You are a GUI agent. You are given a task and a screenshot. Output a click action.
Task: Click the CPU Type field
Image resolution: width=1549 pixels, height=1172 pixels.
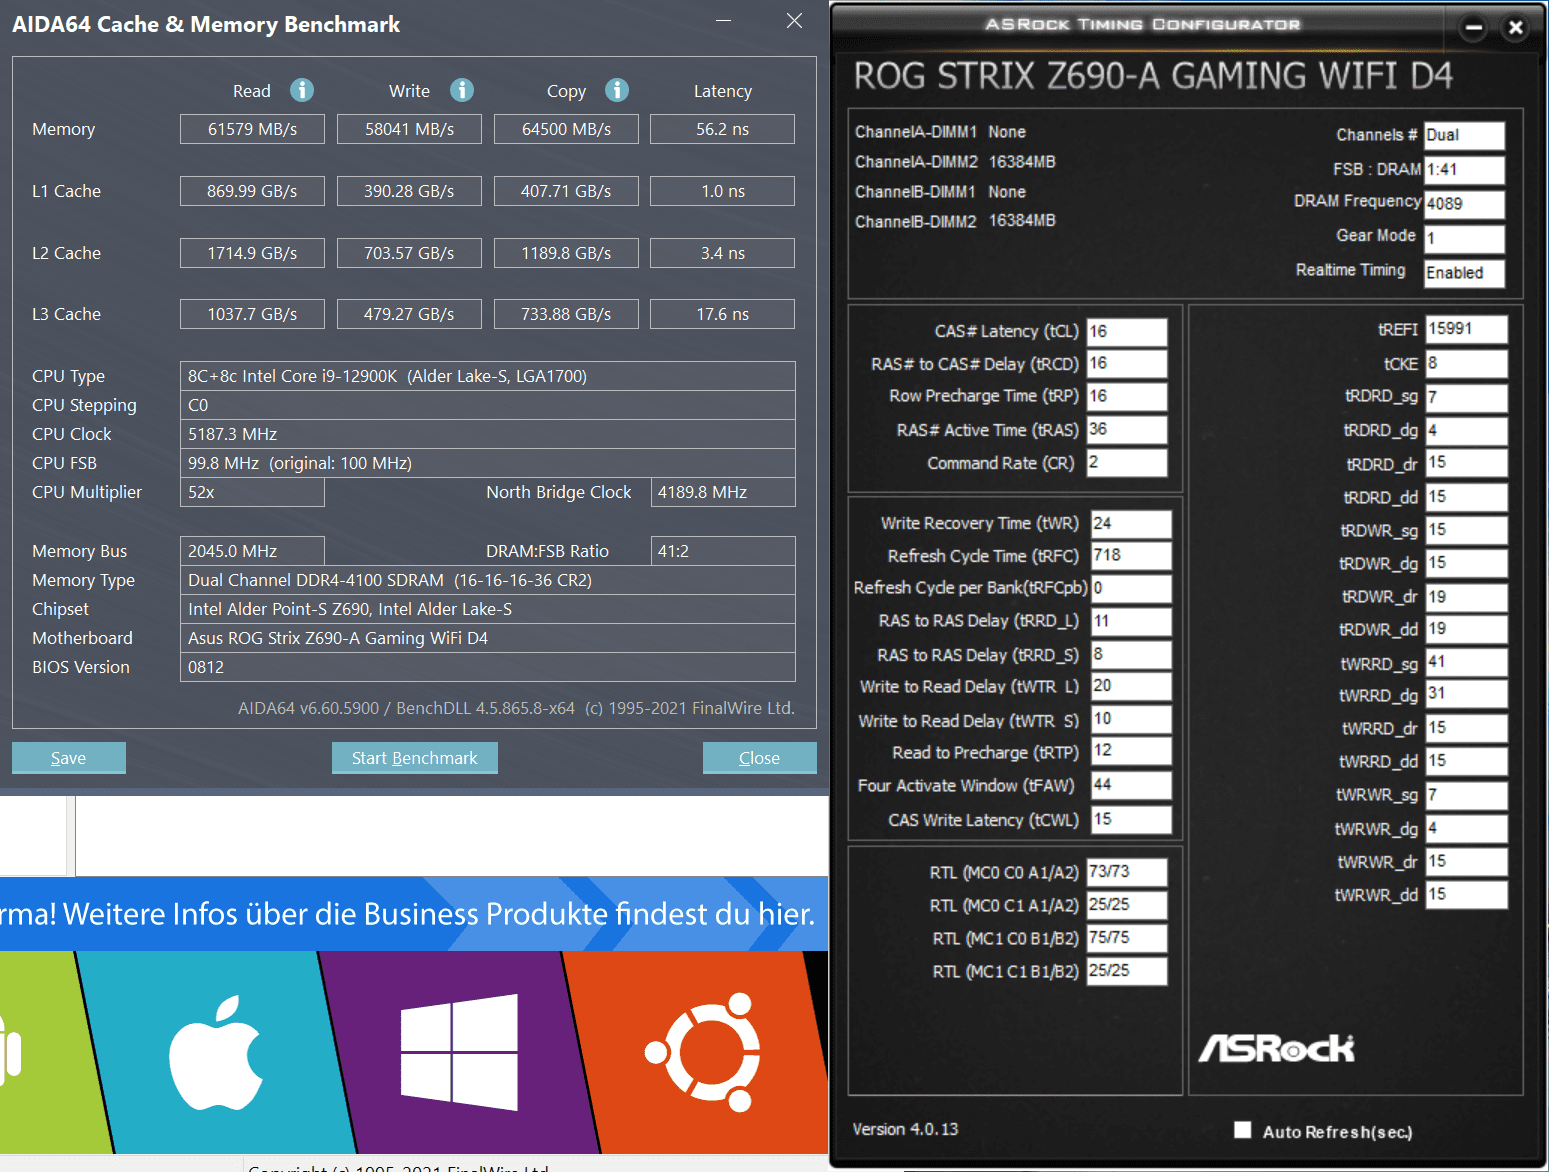coord(488,376)
